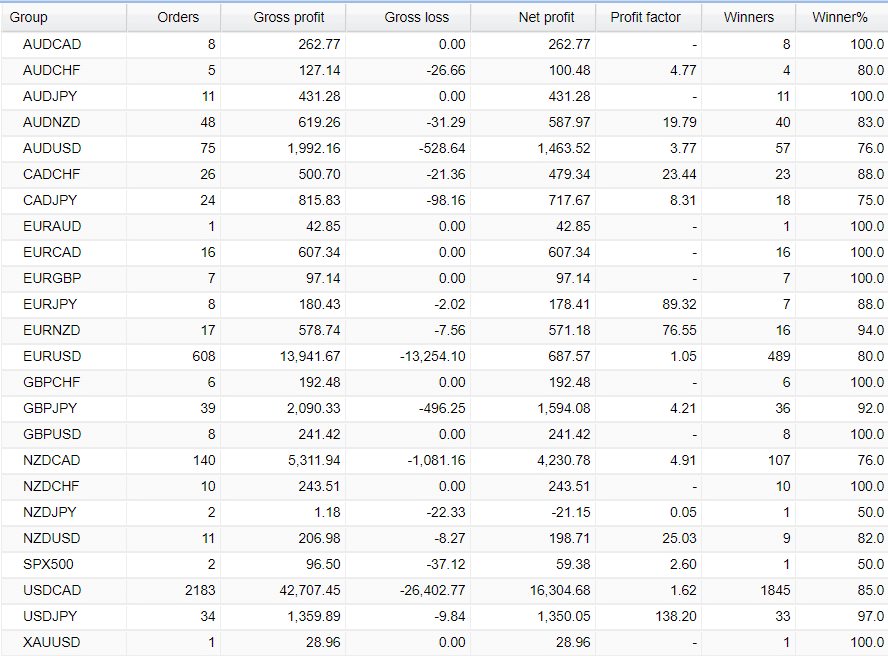Screen dimensions: 888x656
Task: Sort by Net profit column
Action: coord(546,17)
